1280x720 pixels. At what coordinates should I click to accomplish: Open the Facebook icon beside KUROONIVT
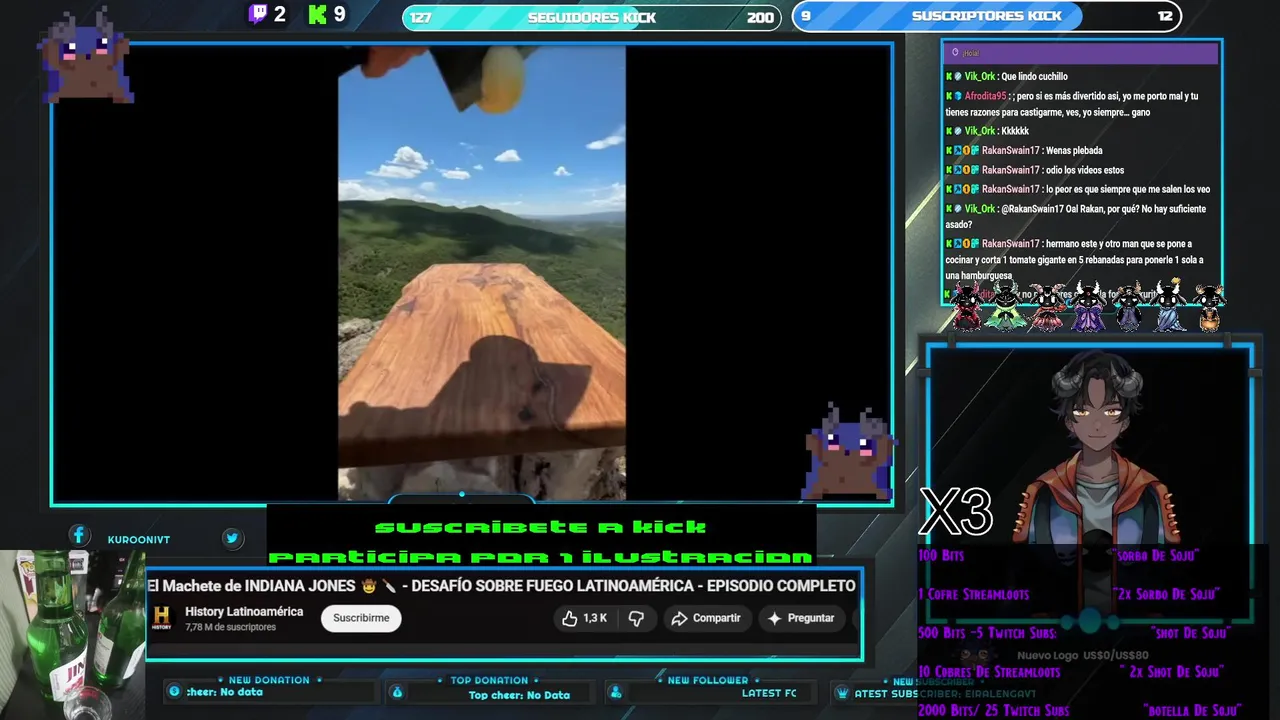click(79, 536)
